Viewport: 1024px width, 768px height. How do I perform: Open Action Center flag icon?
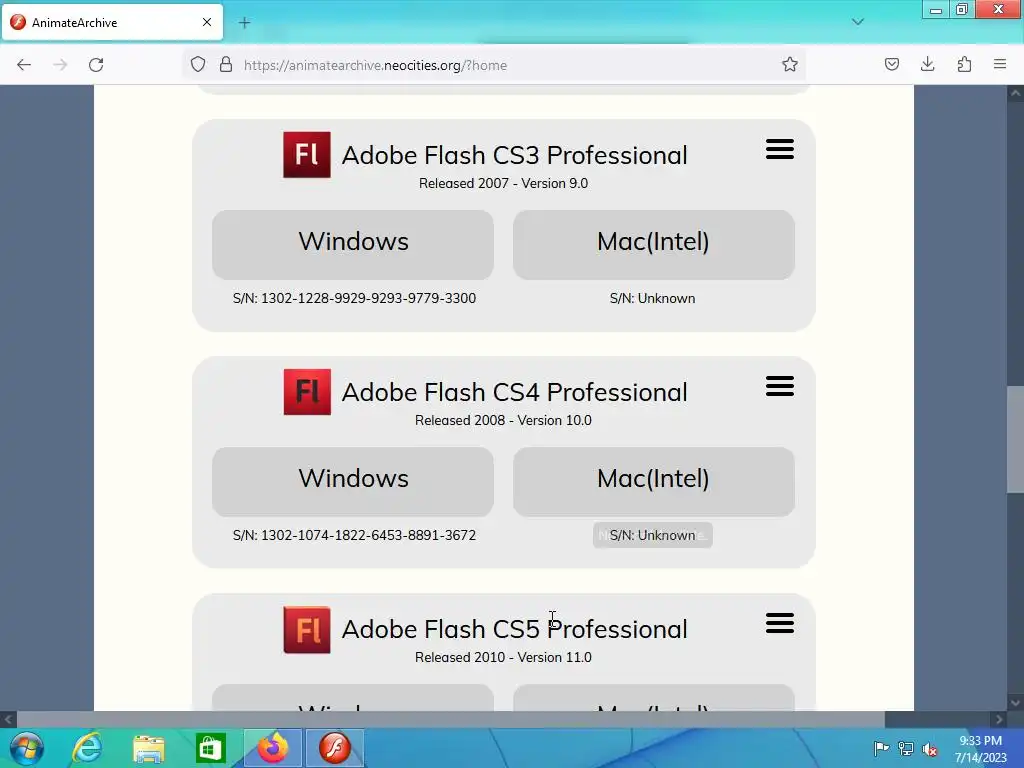pos(881,748)
